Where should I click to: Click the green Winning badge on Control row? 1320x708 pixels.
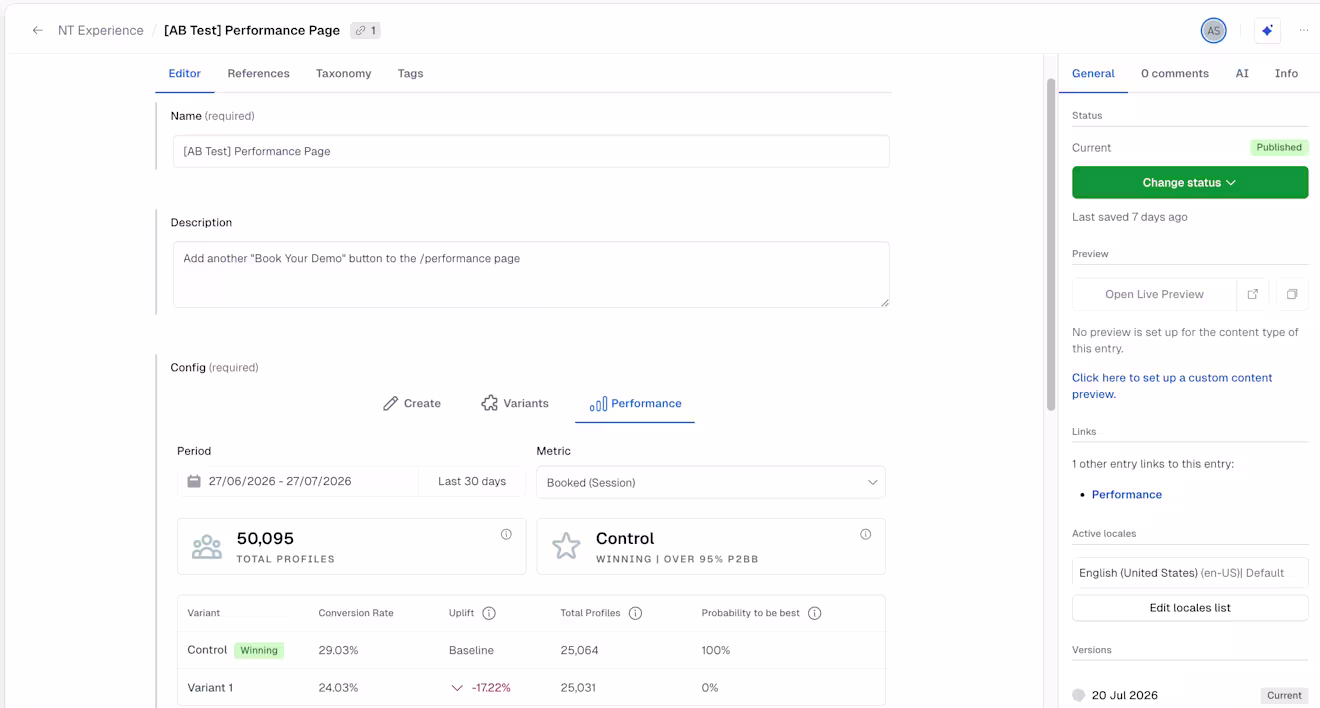pyautogui.click(x=259, y=650)
